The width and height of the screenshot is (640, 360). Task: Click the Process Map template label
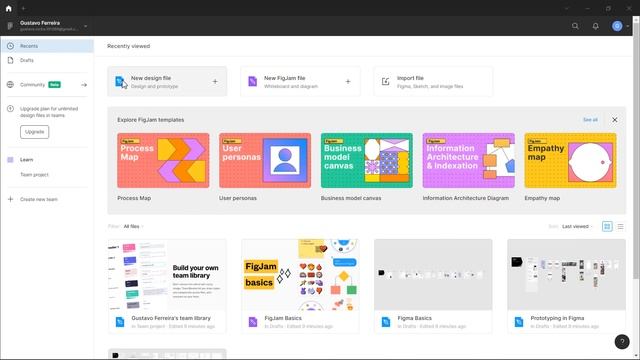click(x=134, y=198)
